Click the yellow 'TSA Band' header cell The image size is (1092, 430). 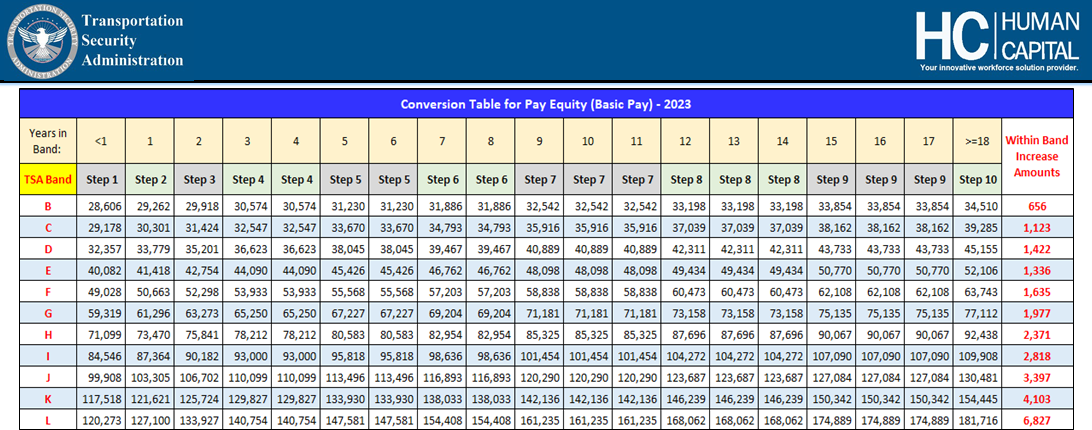click(x=47, y=180)
